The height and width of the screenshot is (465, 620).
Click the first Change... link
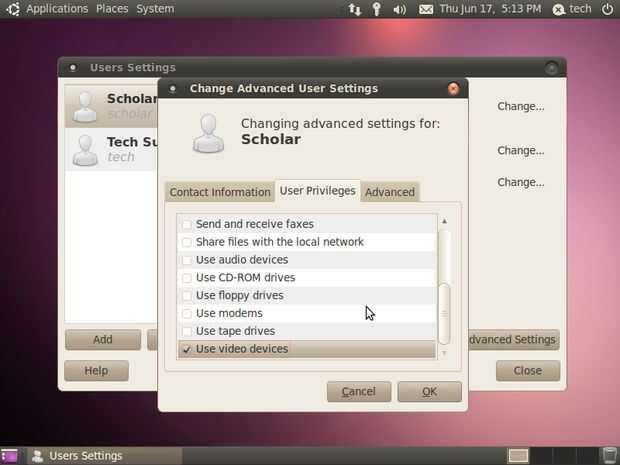(x=520, y=106)
